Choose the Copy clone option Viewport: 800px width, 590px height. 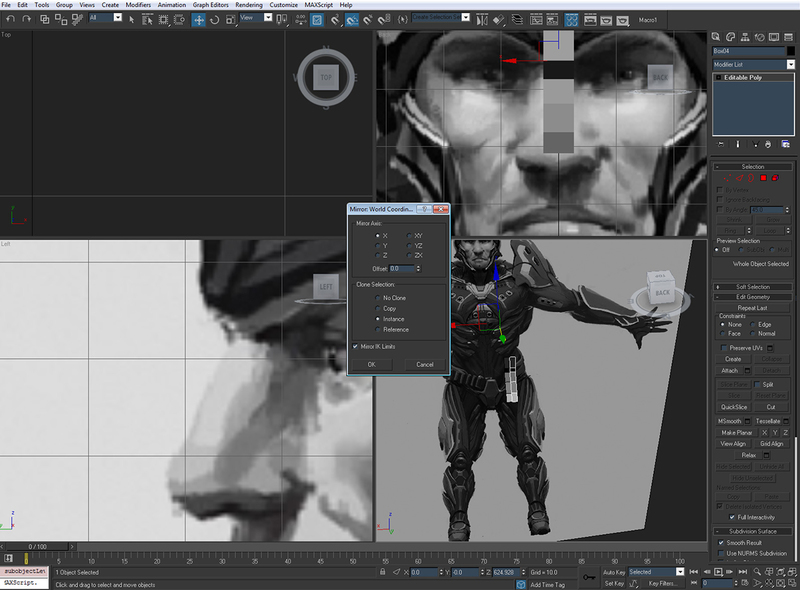[x=378, y=308]
